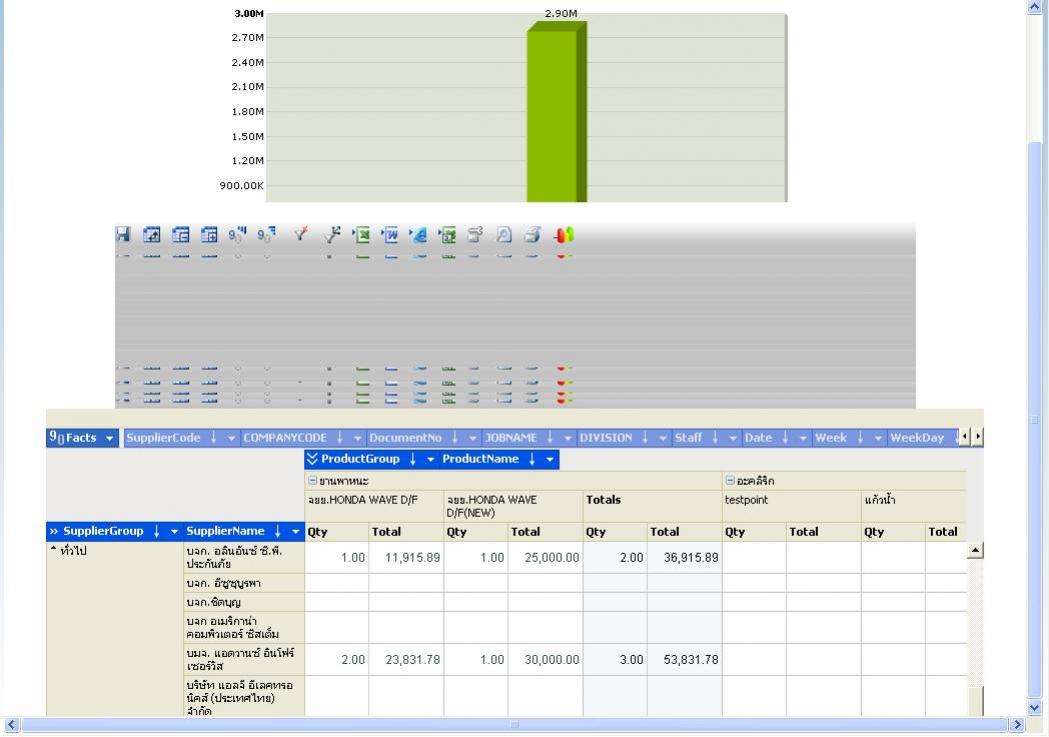The image size is (1049, 737).
Task: Click the green spreadsheet icon left of printer-stack icon
Action: point(448,234)
